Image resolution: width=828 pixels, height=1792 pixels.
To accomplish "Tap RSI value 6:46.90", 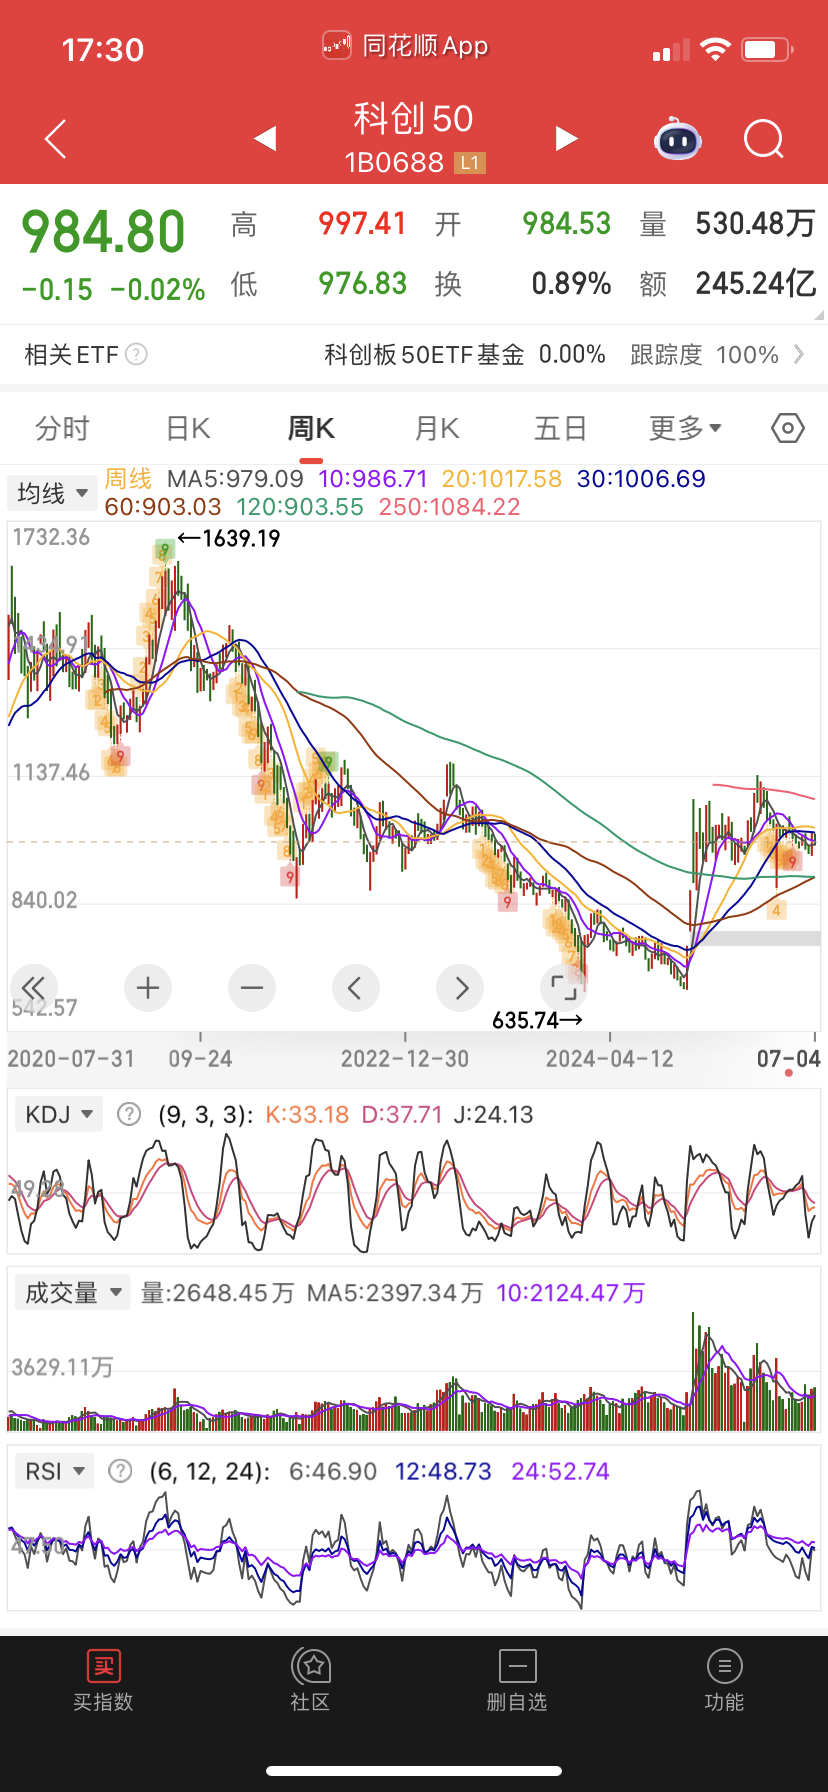I will tap(333, 1471).
